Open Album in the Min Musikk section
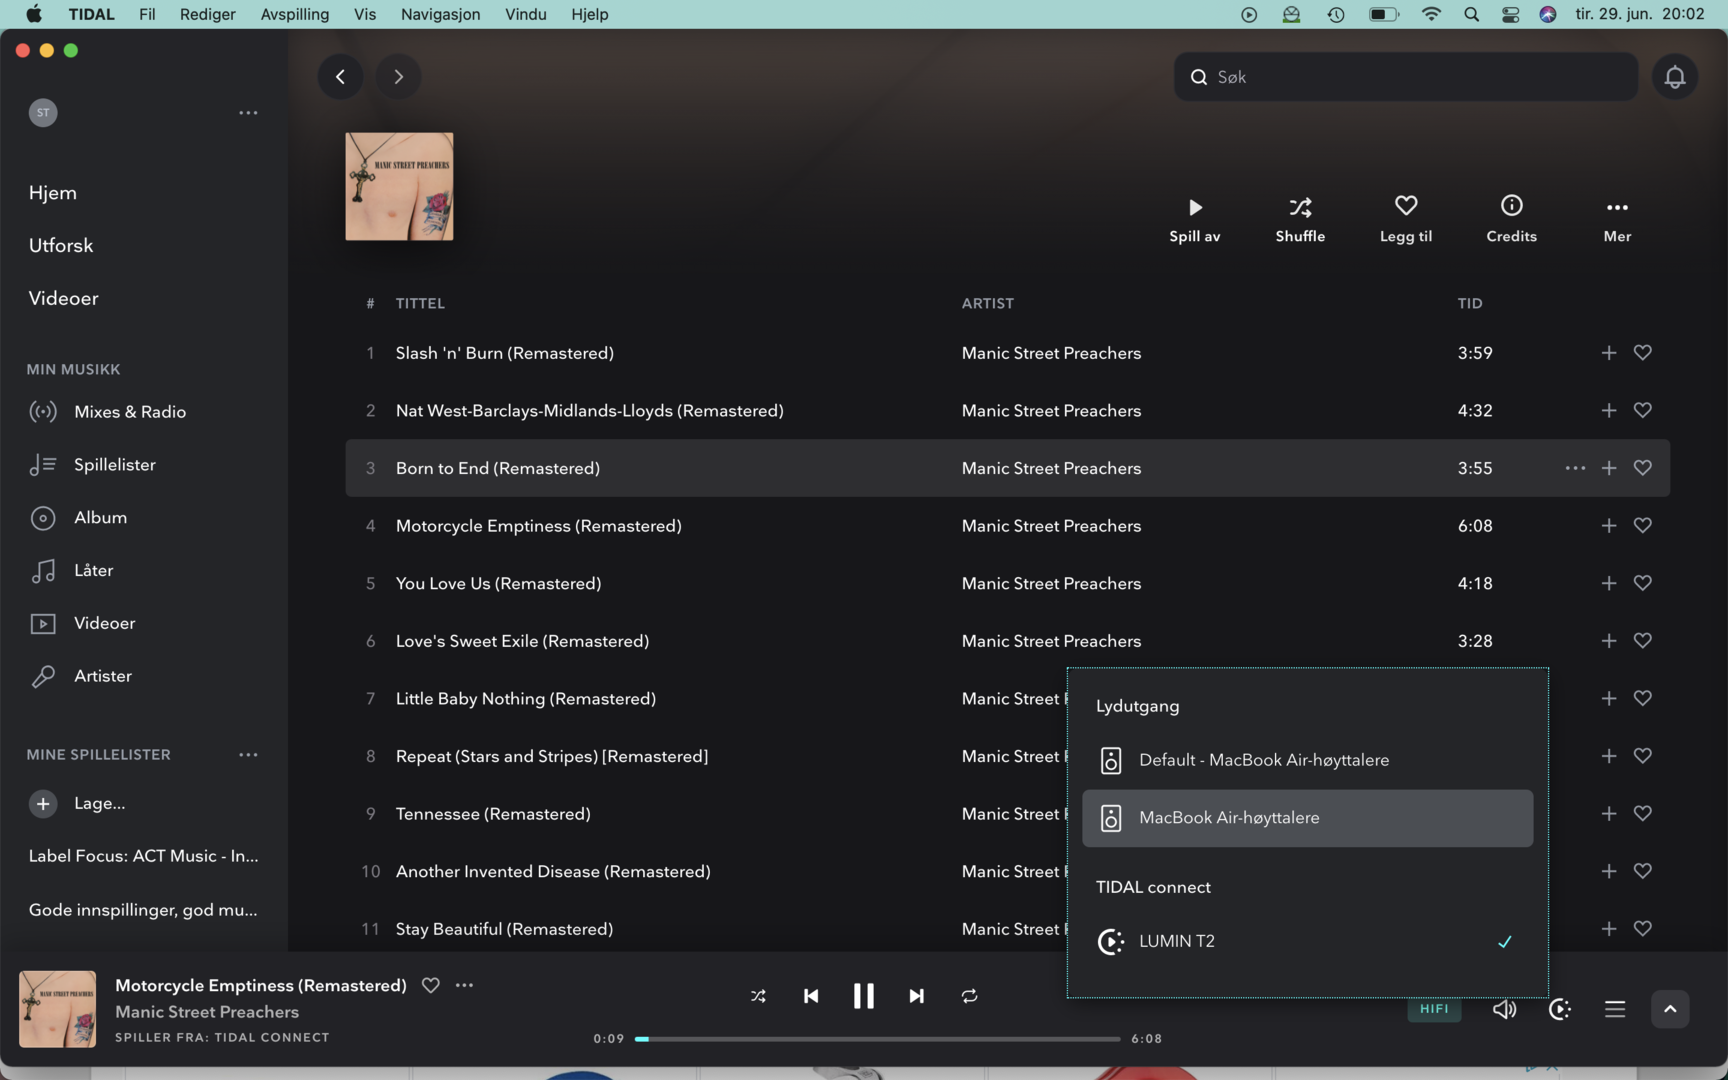 tap(78, 518)
